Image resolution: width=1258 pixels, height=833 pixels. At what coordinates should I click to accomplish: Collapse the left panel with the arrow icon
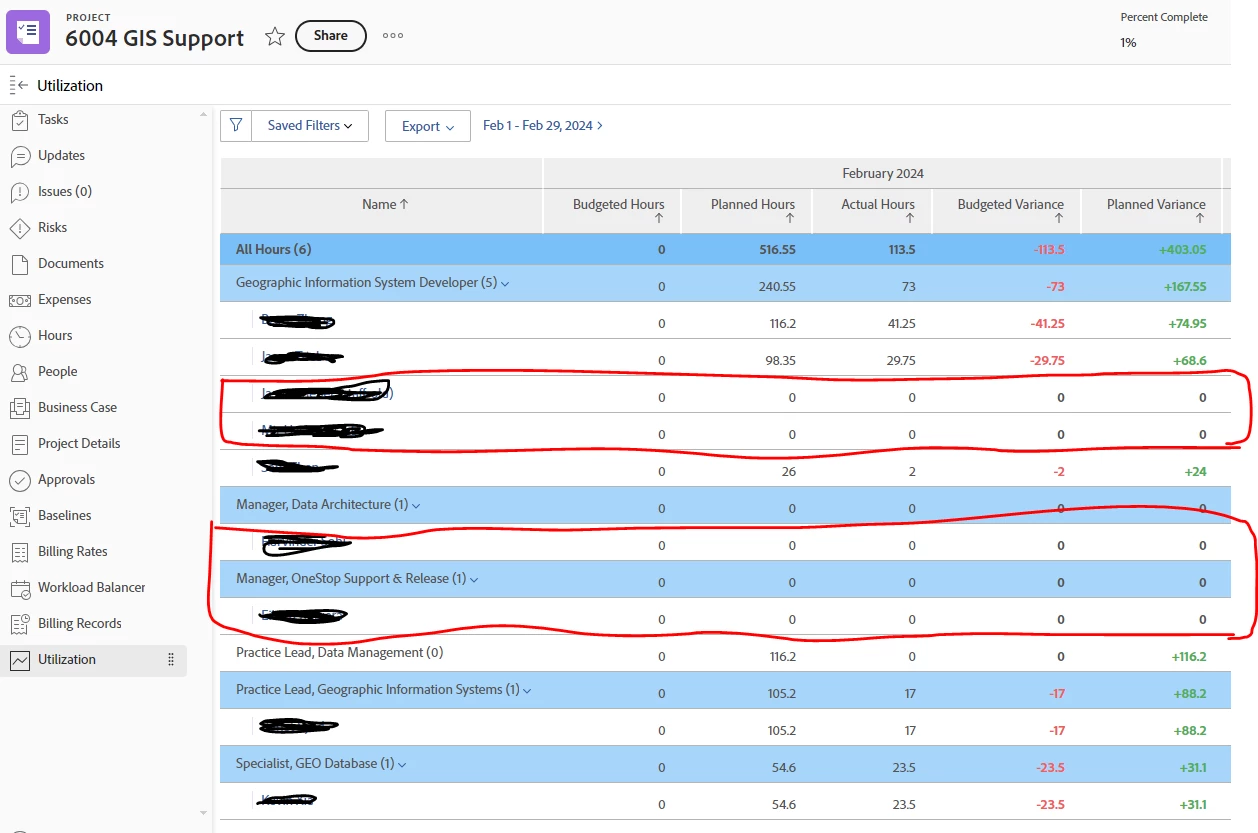coord(18,85)
